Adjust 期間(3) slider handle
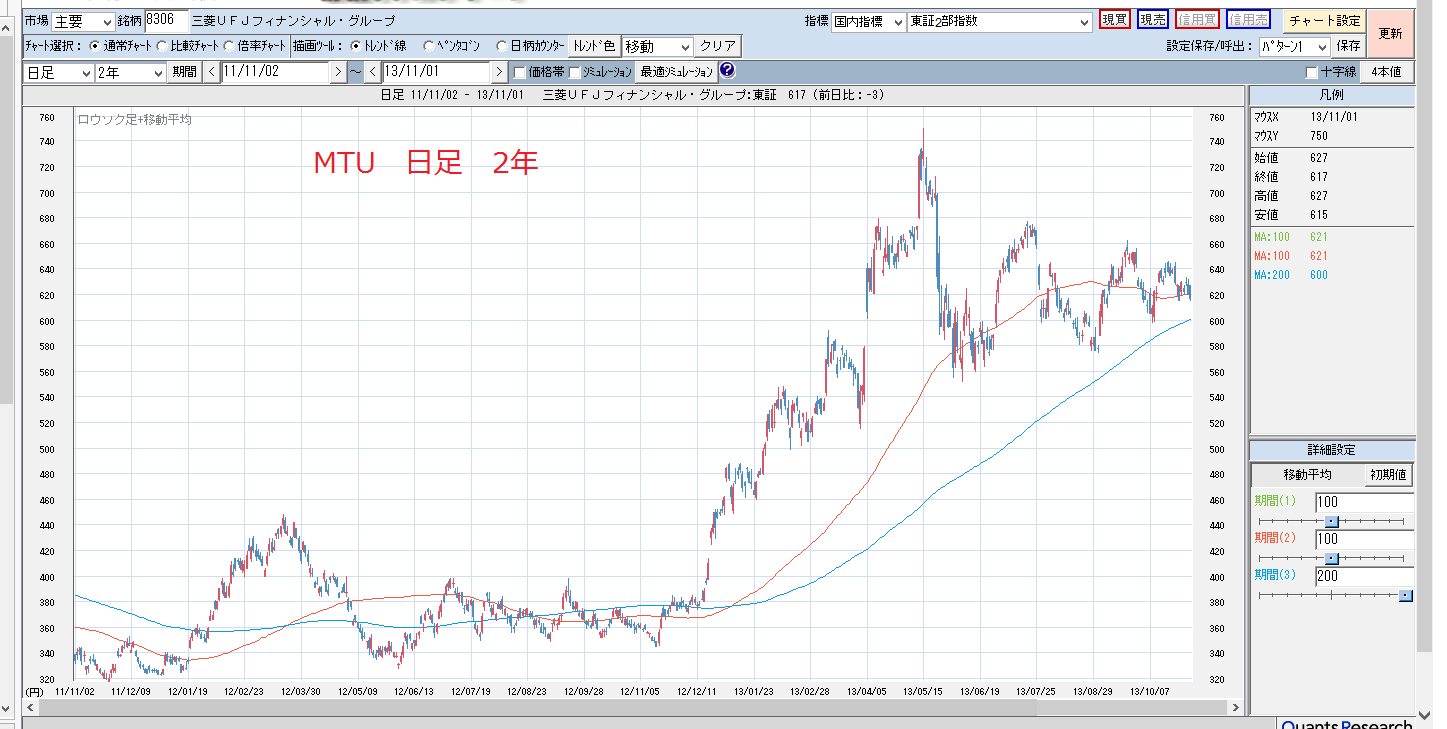Viewport: 1447px width, 729px height. (1405, 595)
